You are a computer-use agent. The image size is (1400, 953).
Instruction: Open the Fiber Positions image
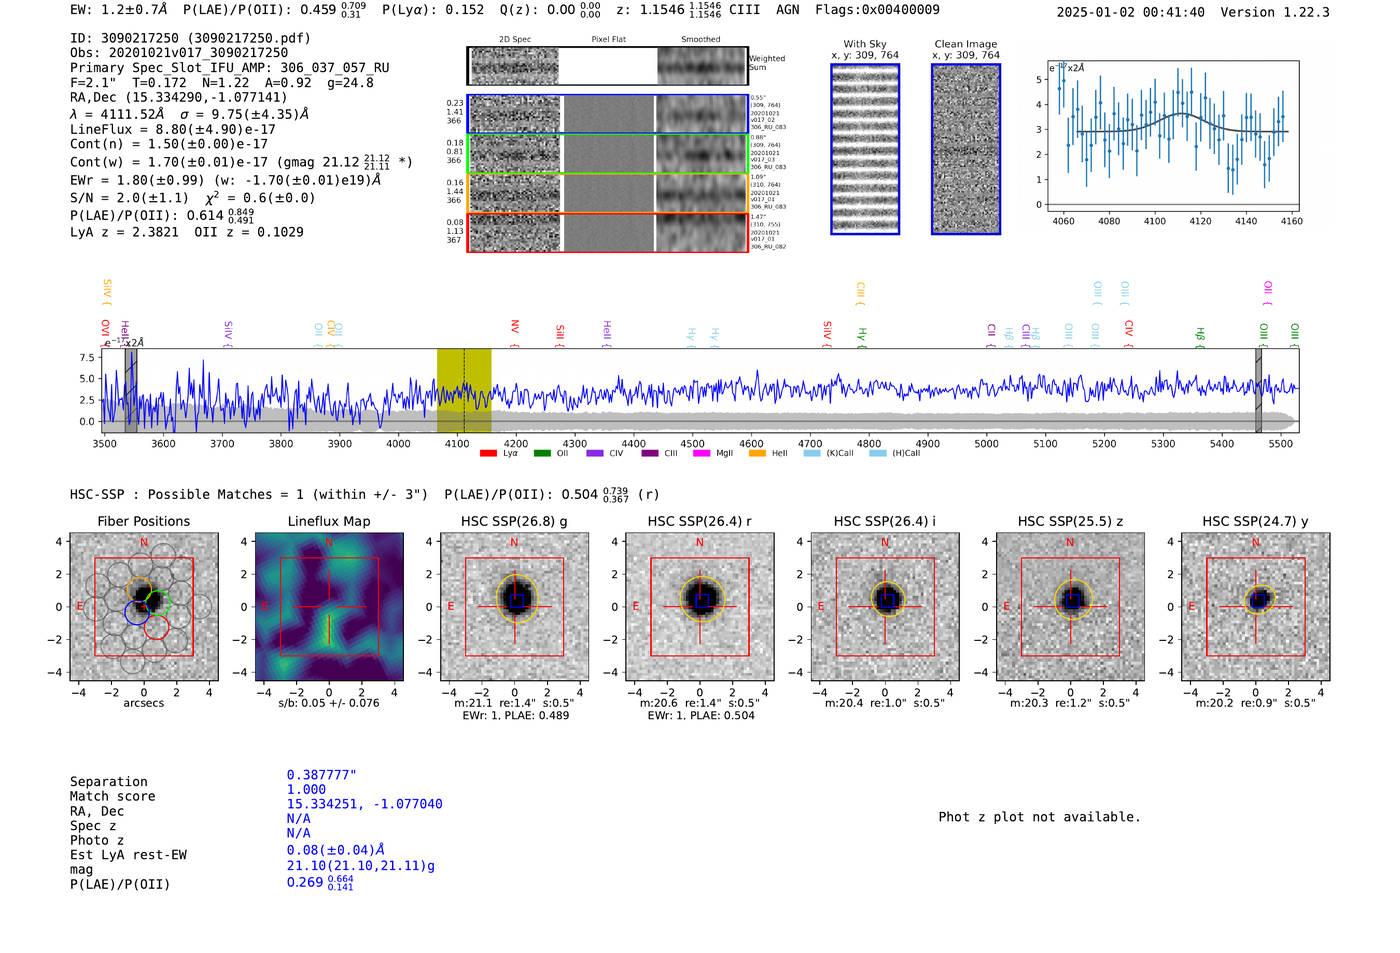coord(144,607)
